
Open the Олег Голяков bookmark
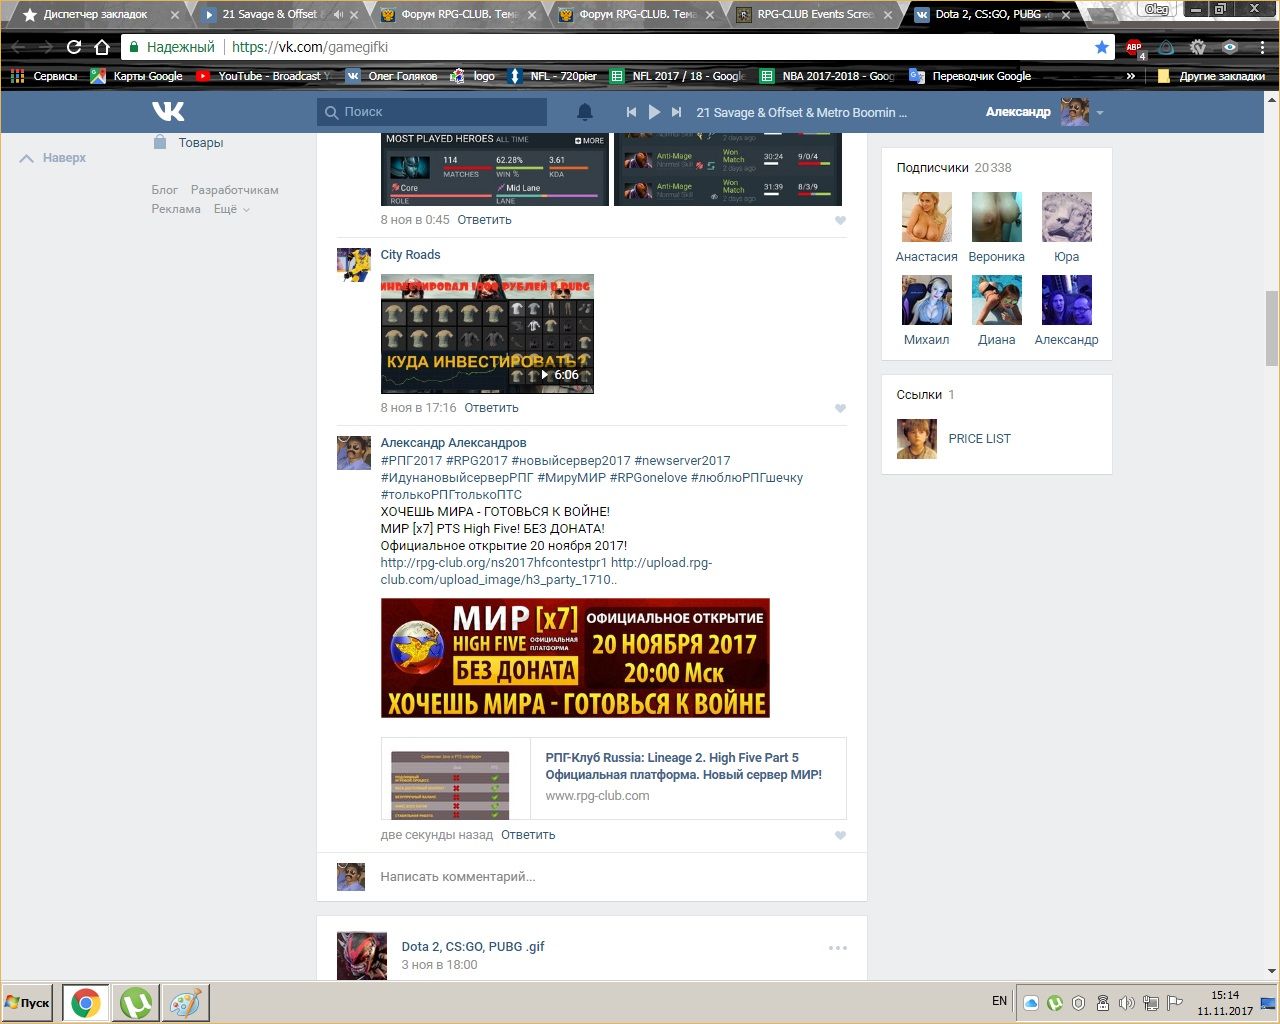pos(392,76)
